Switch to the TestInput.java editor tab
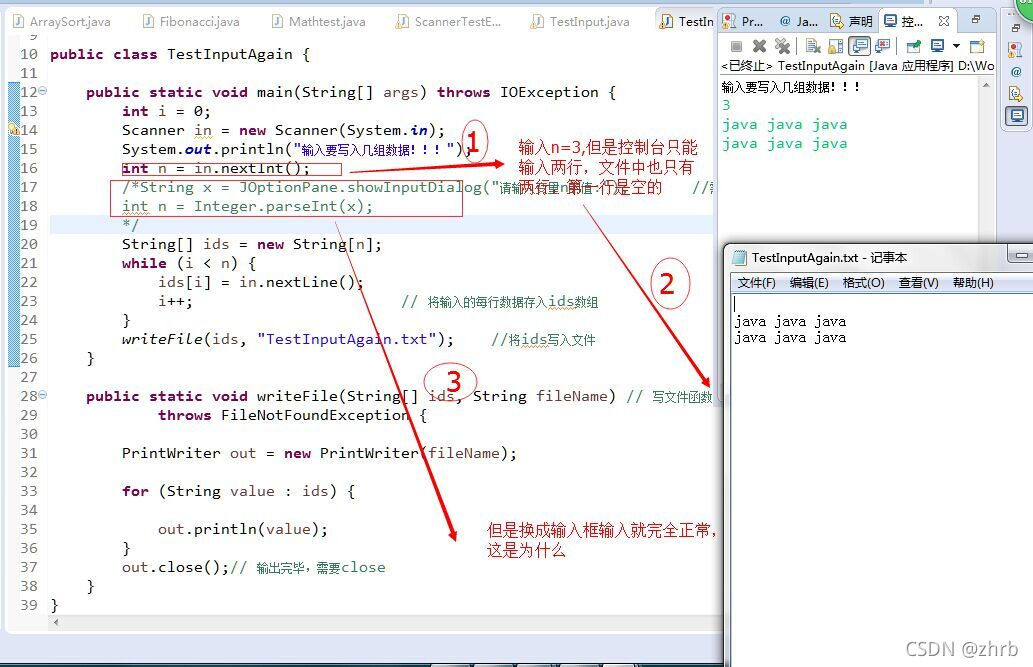The image size is (1033, 667). [x=580, y=22]
